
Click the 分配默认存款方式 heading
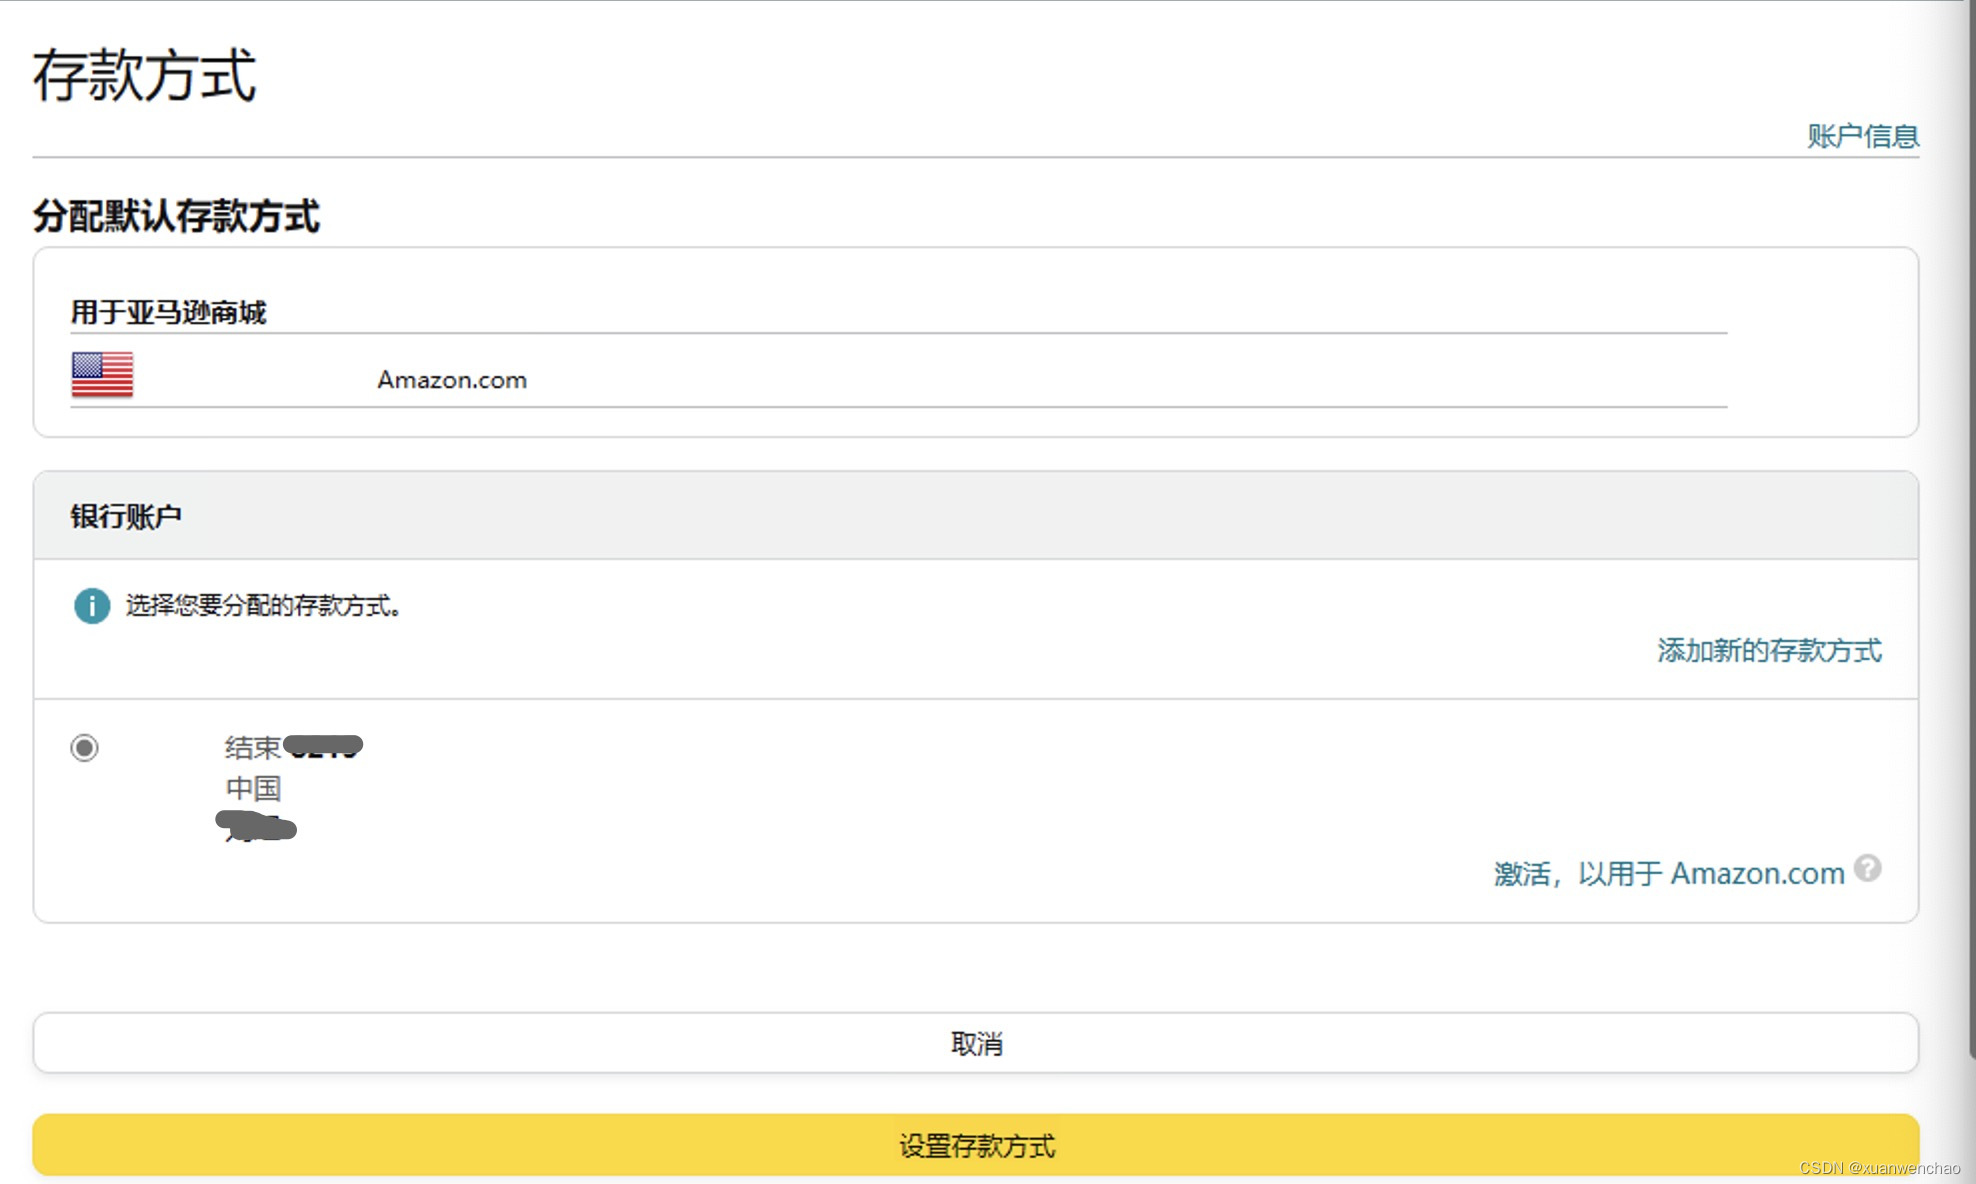[x=176, y=216]
